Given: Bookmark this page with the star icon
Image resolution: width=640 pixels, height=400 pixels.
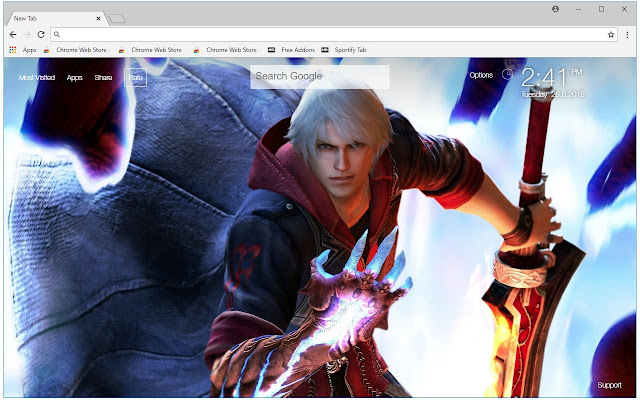Looking at the screenshot, I should [x=611, y=35].
